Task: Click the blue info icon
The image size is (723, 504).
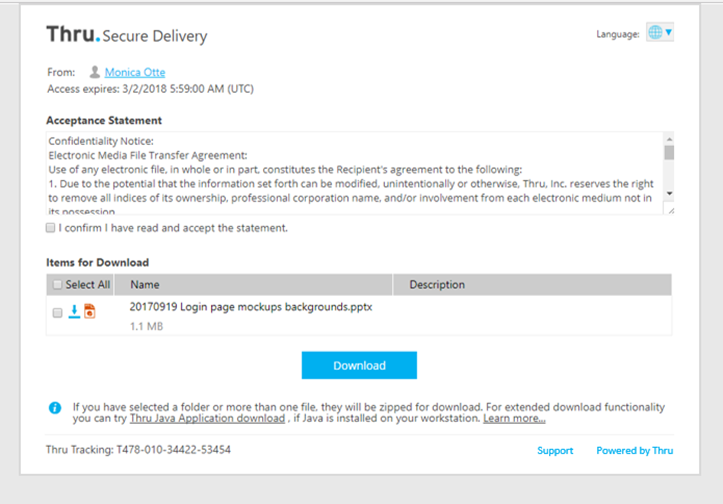Action: 55,407
